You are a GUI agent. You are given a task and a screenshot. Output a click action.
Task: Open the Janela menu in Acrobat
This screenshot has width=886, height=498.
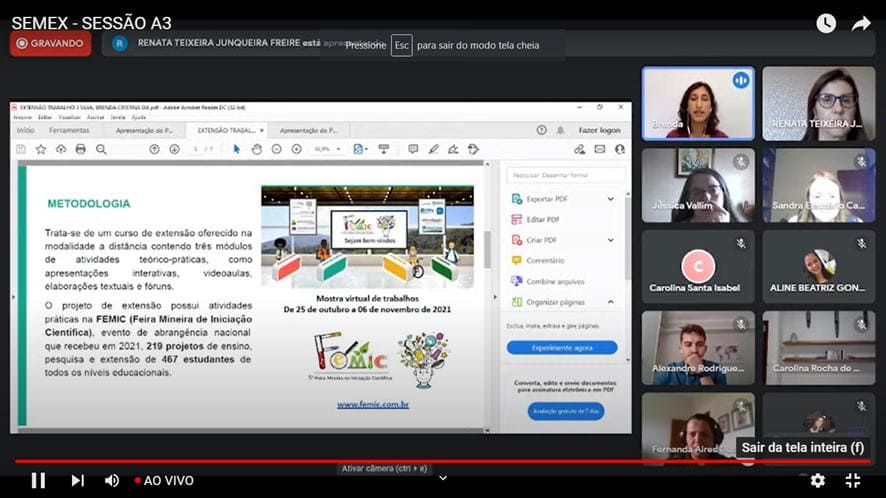[118, 118]
